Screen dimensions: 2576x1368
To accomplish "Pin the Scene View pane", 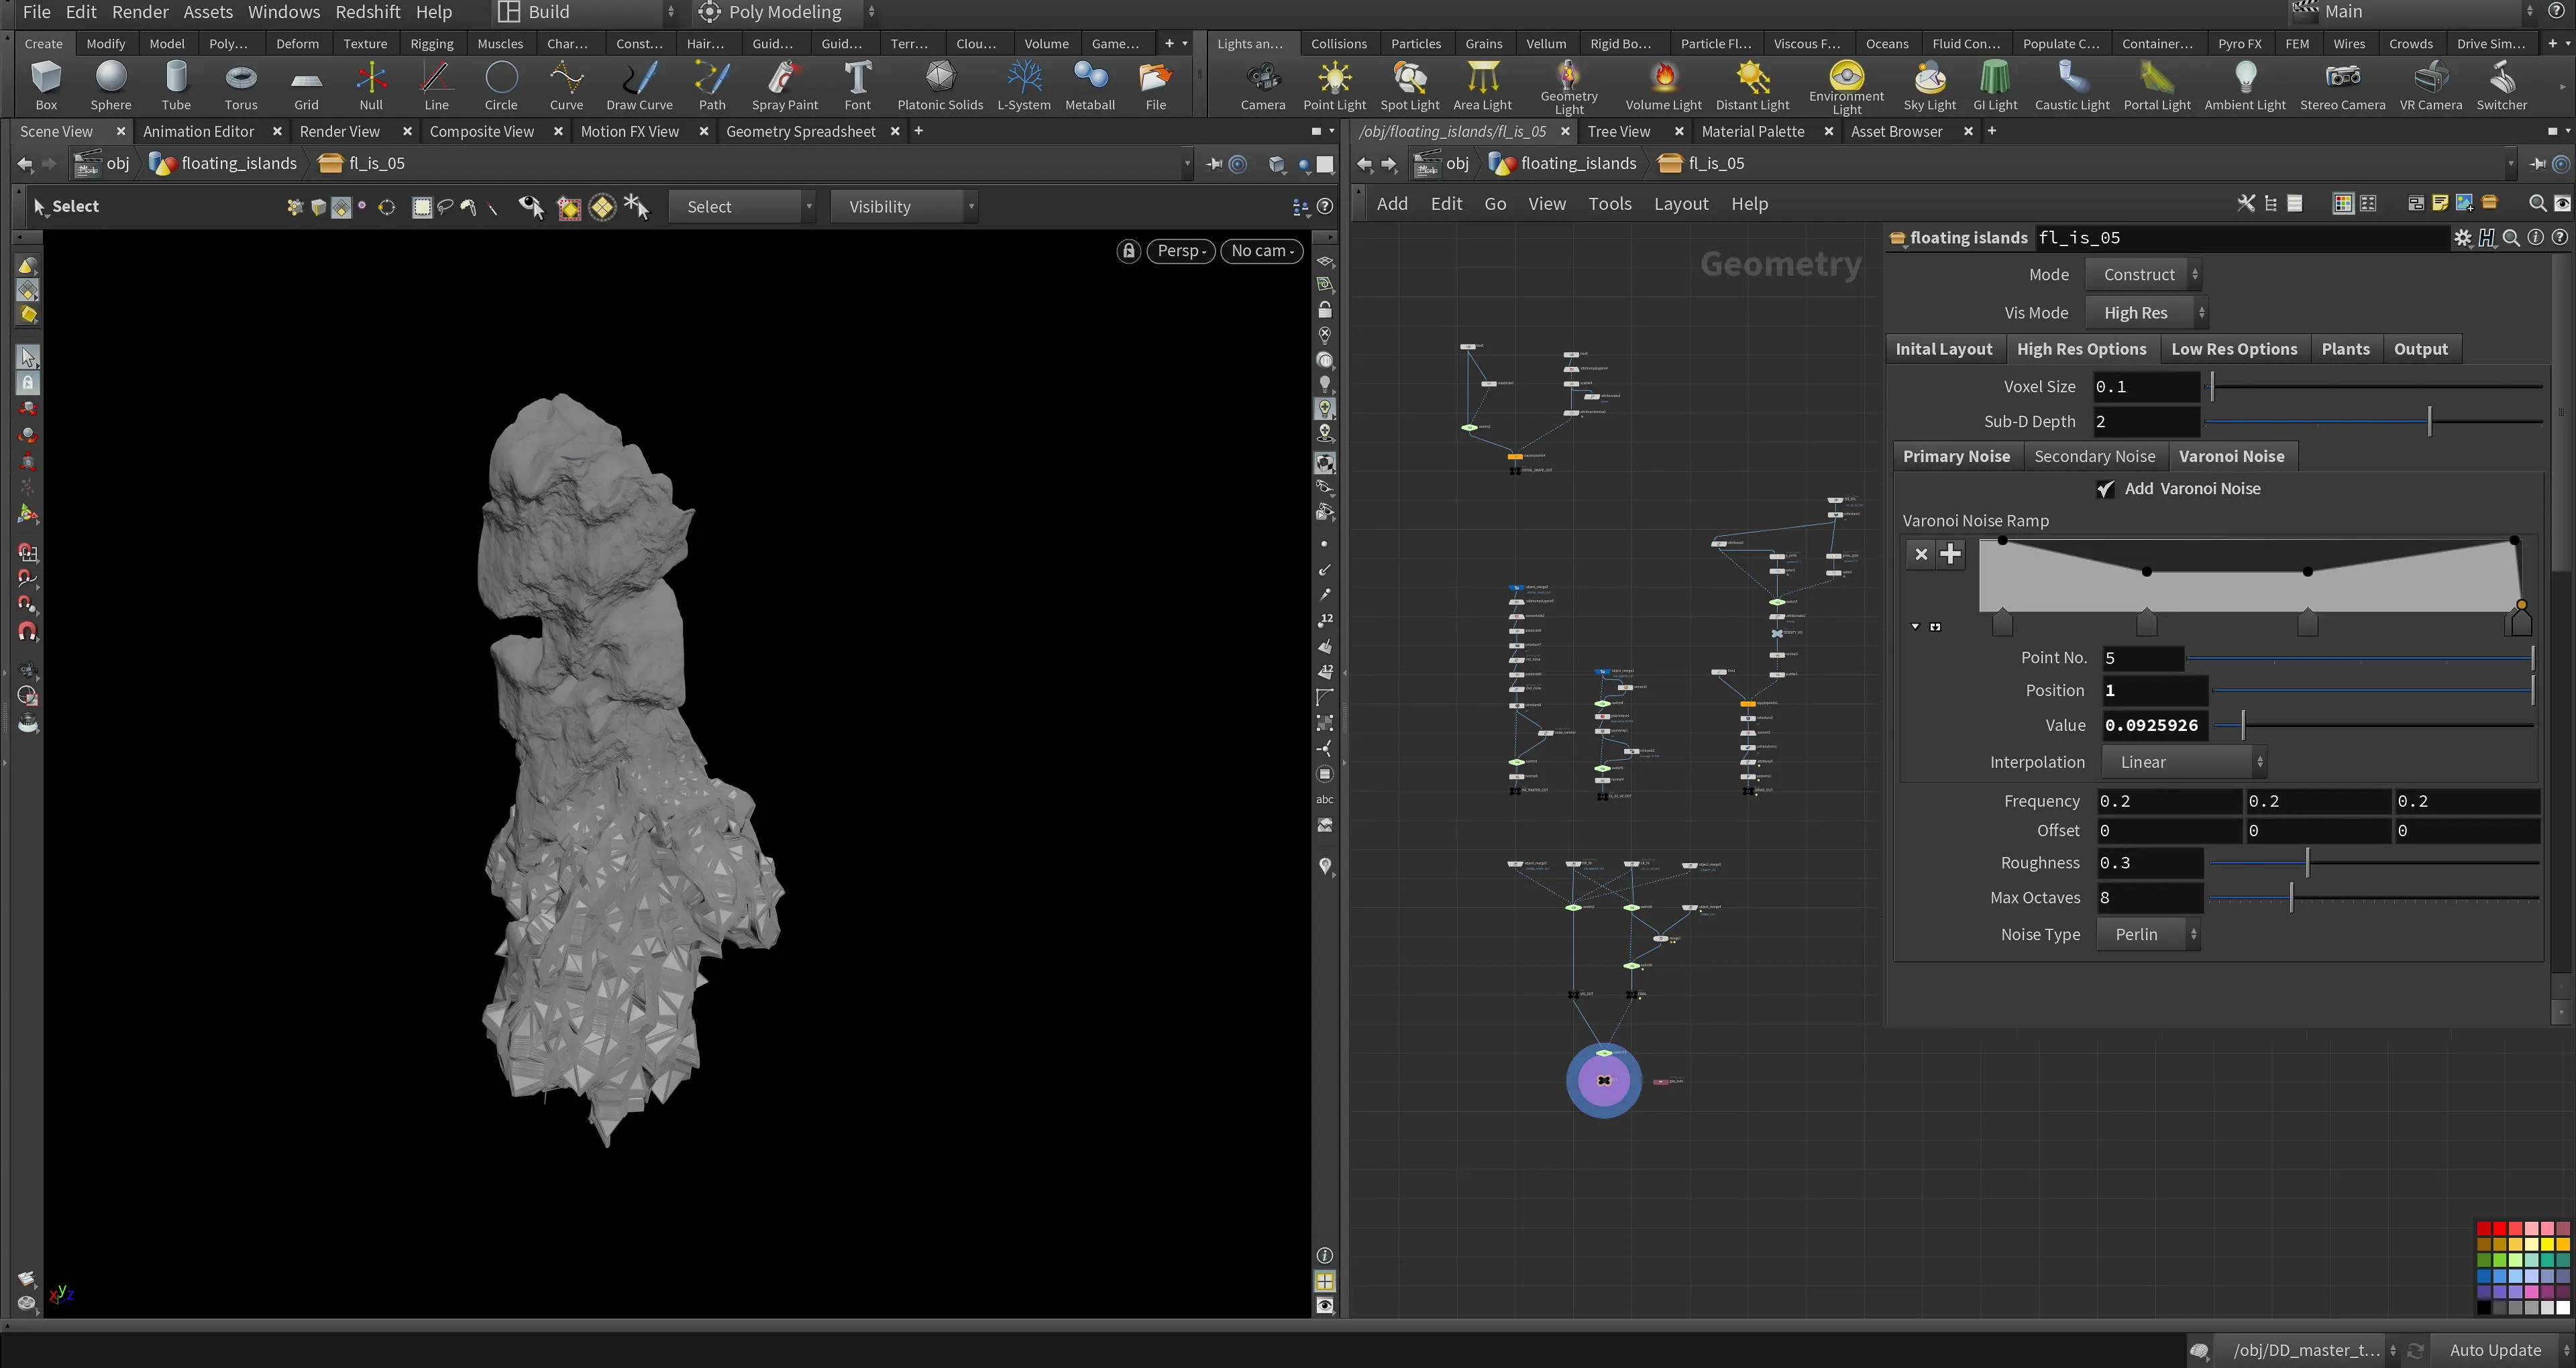I will tap(1213, 163).
